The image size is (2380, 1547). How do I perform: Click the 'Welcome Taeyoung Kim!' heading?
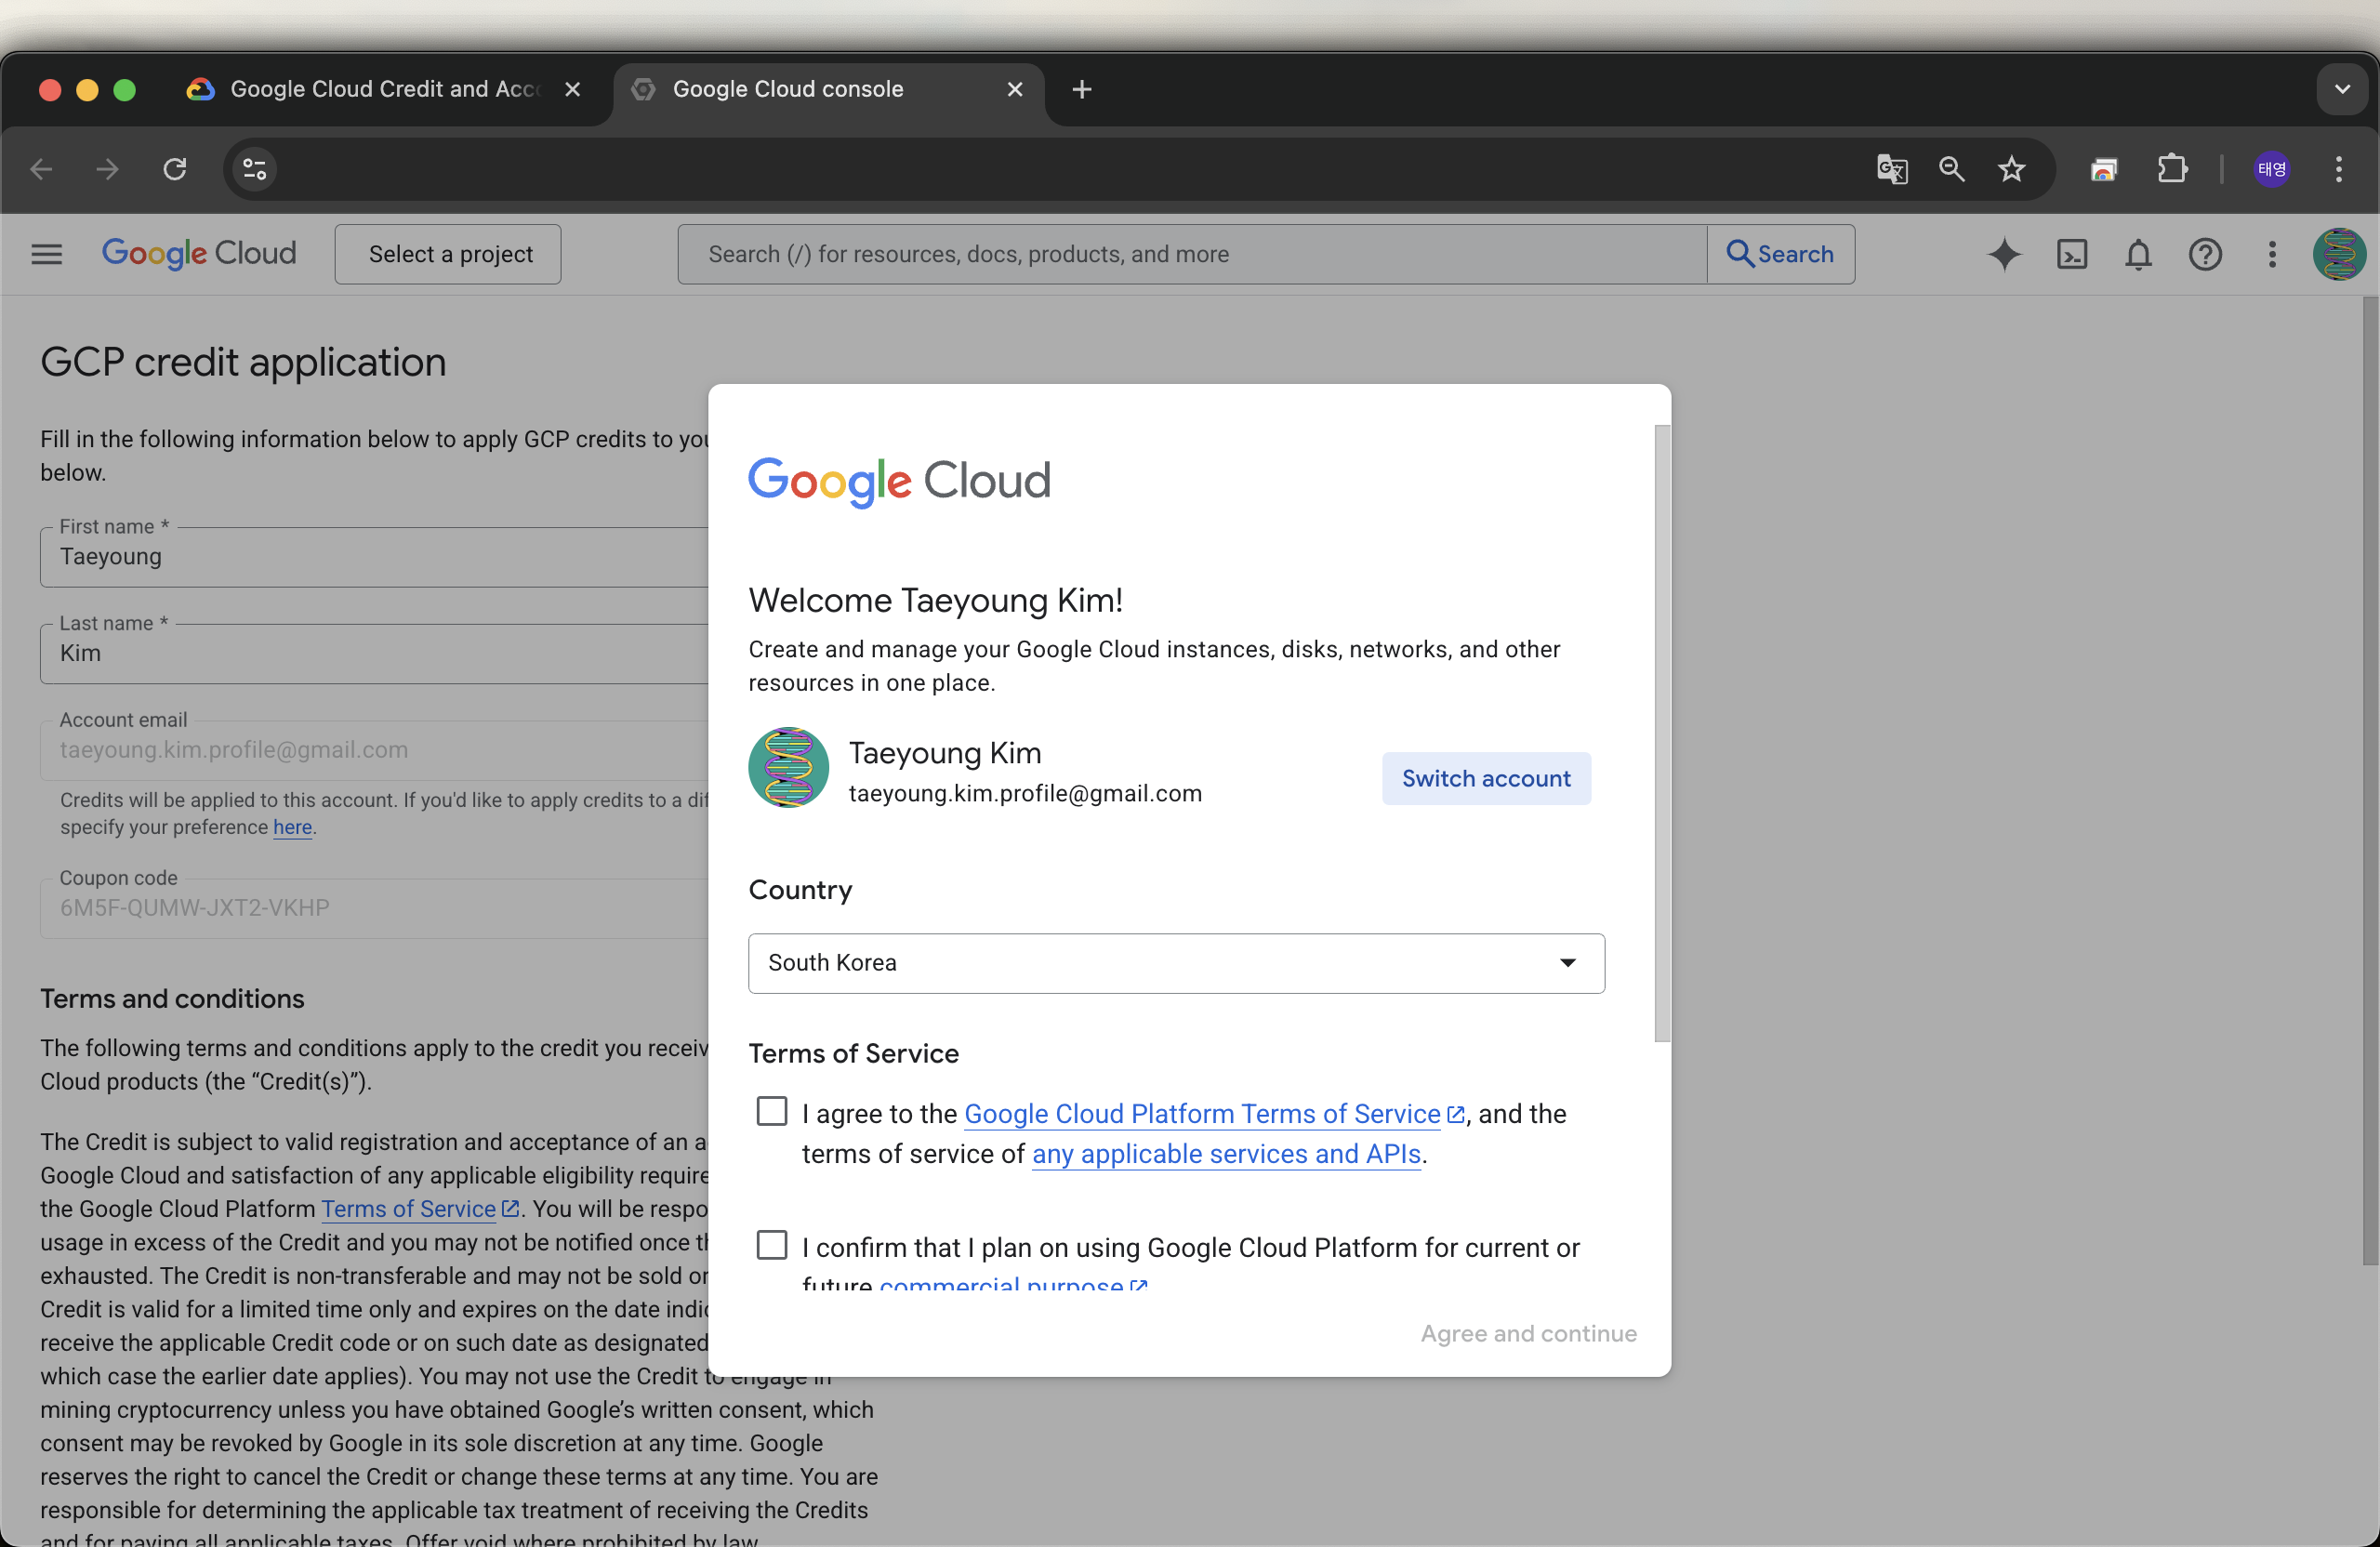(935, 600)
